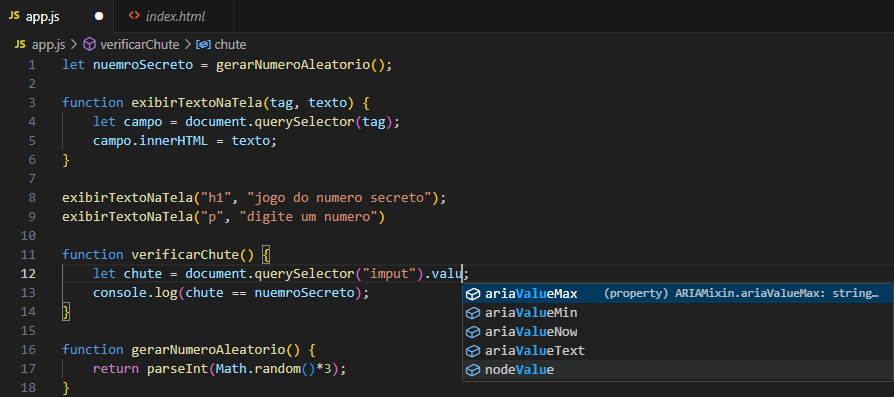Viewport: 894px width, 397px height.
Task: Click parseInt on line 17
Action: [x=177, y=368]
